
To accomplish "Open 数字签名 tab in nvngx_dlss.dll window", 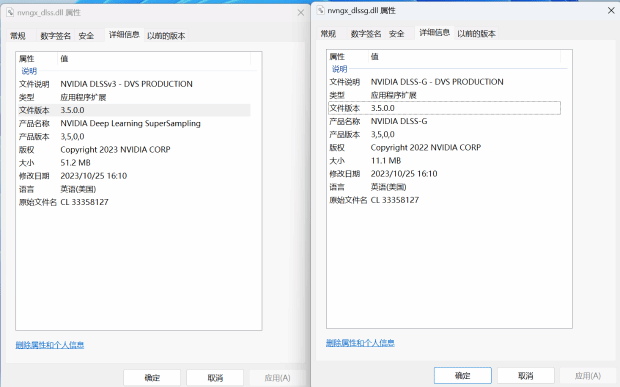I will pyautogui.click(x=55, y=36).
